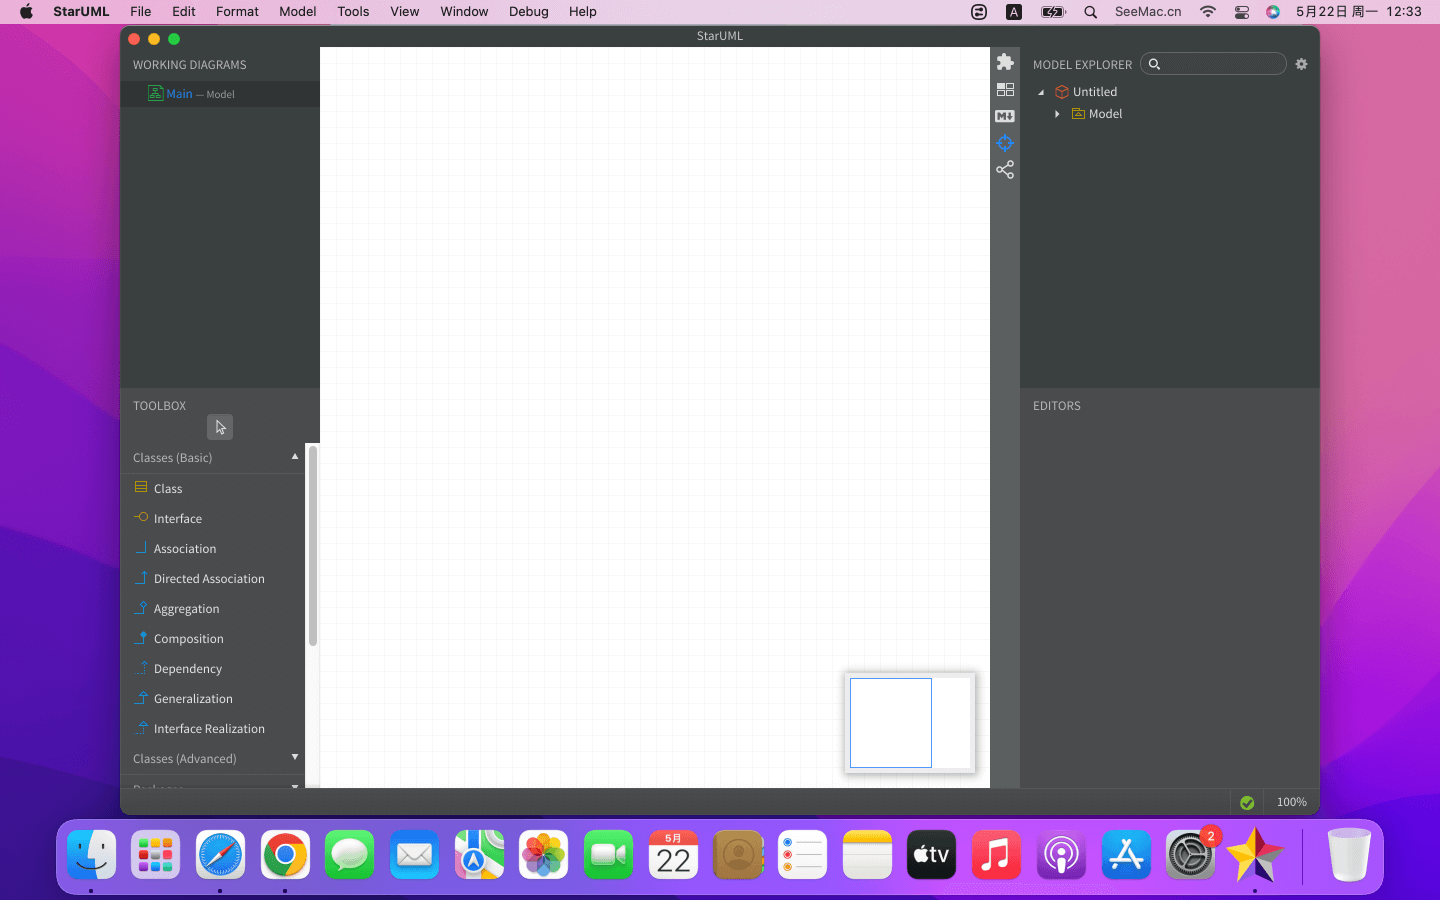Open the Editors view layout icon
Image resolution: width=1440 pixels, height=900 pixels.
[1005, 89]
